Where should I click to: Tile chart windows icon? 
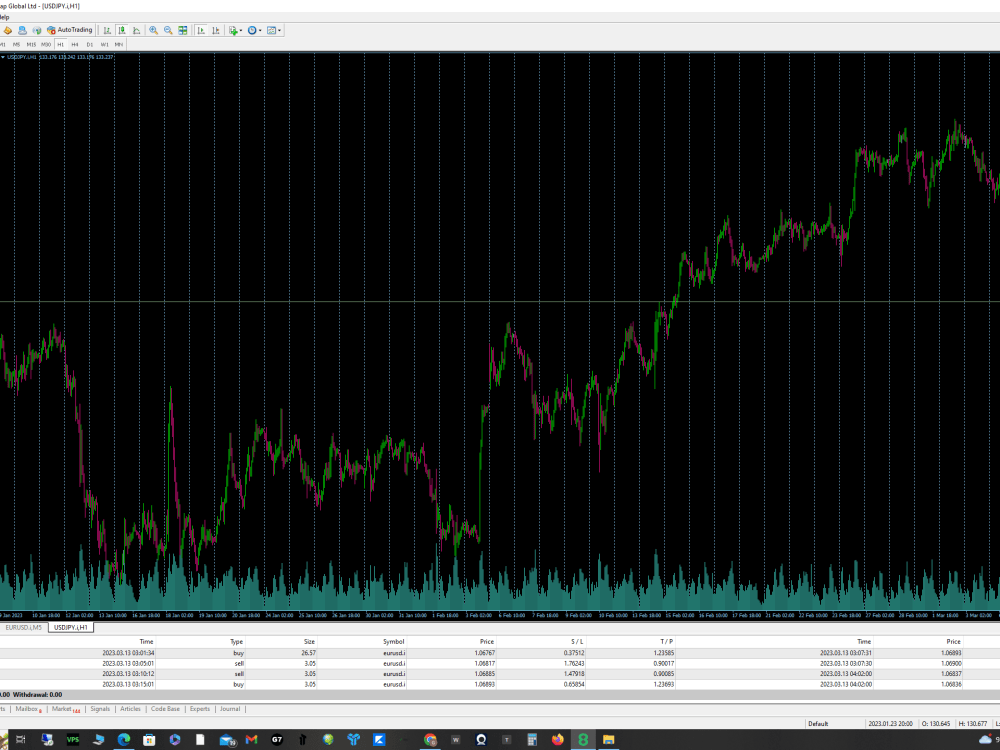point(183,30)
